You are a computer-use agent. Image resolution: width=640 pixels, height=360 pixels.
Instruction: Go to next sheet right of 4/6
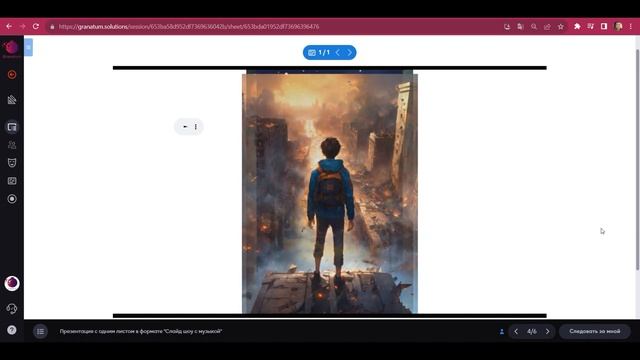548,331
